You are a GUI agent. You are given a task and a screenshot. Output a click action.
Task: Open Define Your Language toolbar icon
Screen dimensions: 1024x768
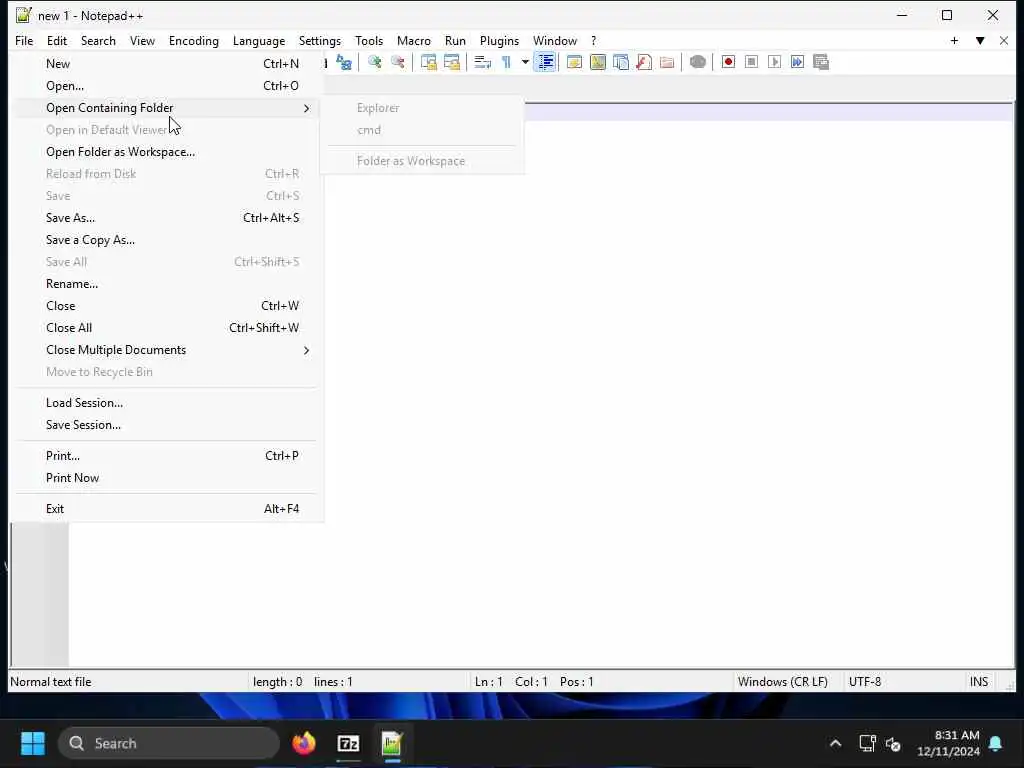coord(575,62)
